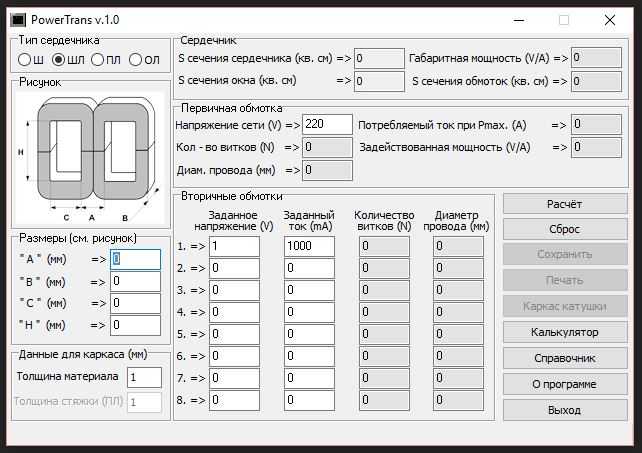This screenshot has height=453, width=642.
Task: Click the transformer core drawing
Action: coord(91,159)
